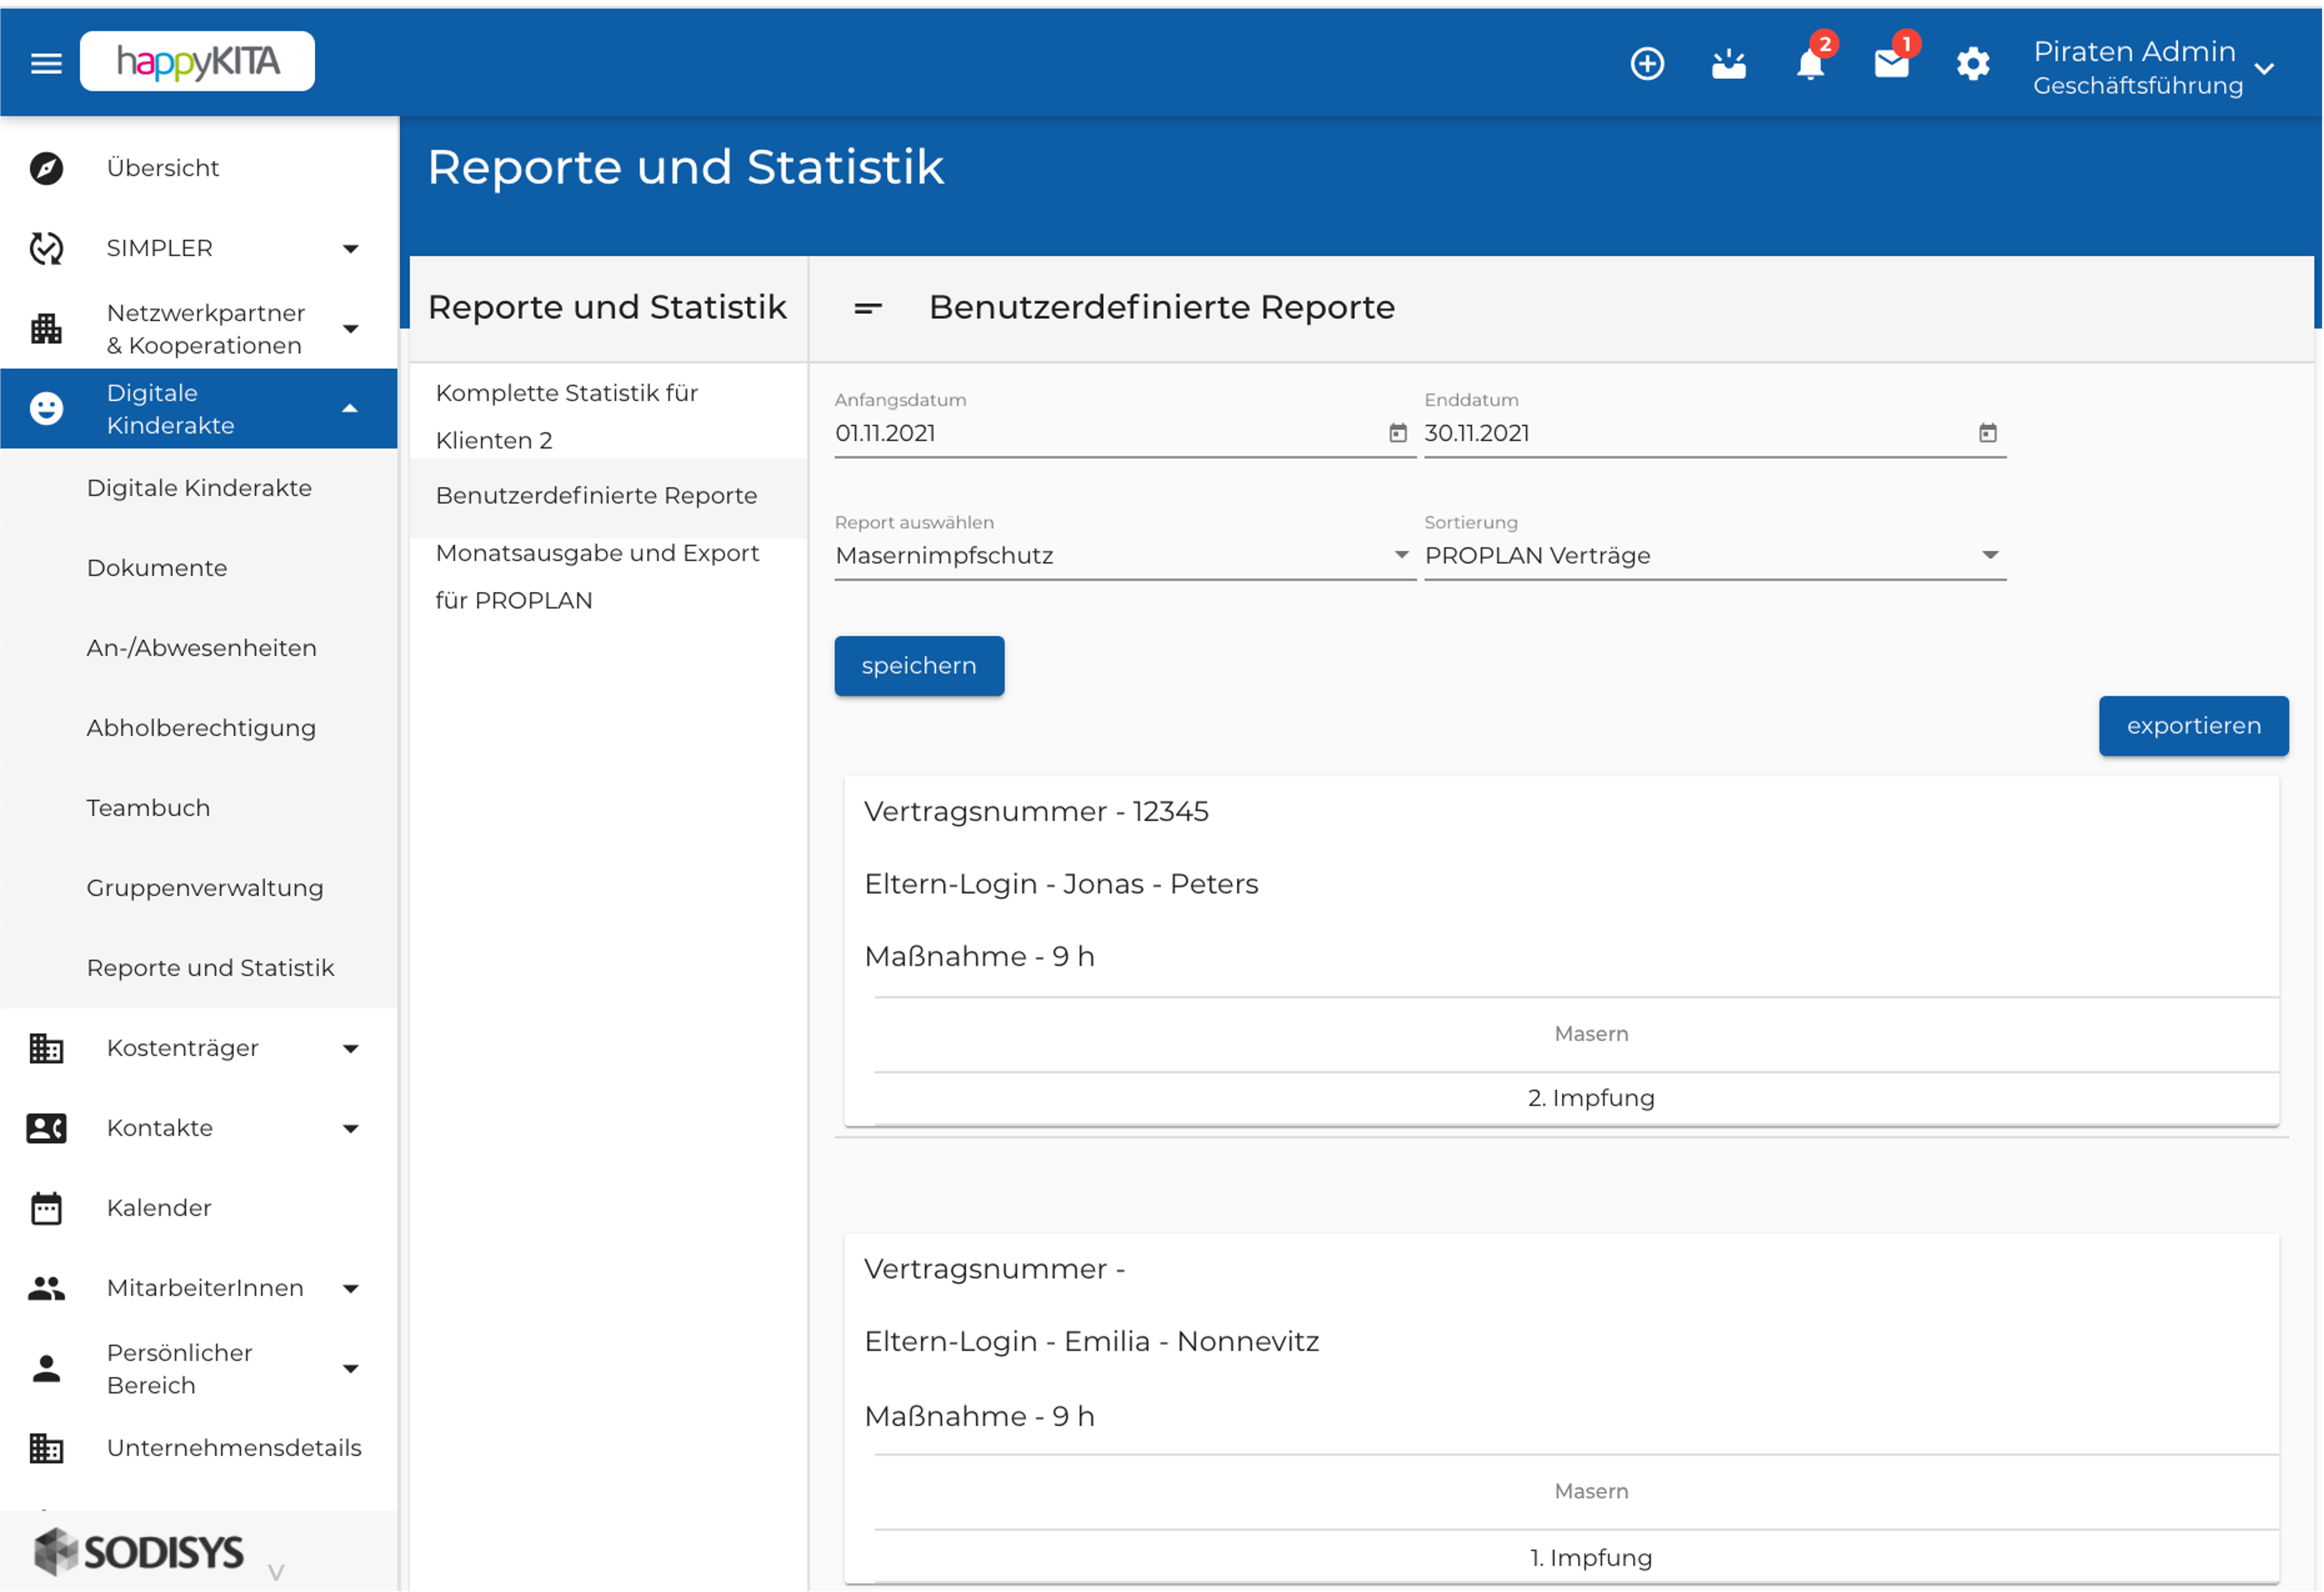This screenshot has width=2324, height=1592.
Task: Select Monatsausgabe und Export für PROPLAN
Action: pyautogui.click(x=608, y=577)
